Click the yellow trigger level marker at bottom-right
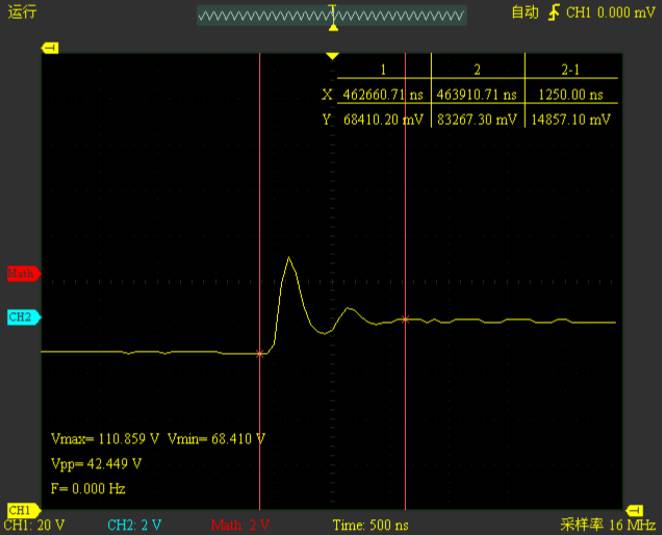Image resolution: width=662 pixels, height=535 pixels. point(631,510)
